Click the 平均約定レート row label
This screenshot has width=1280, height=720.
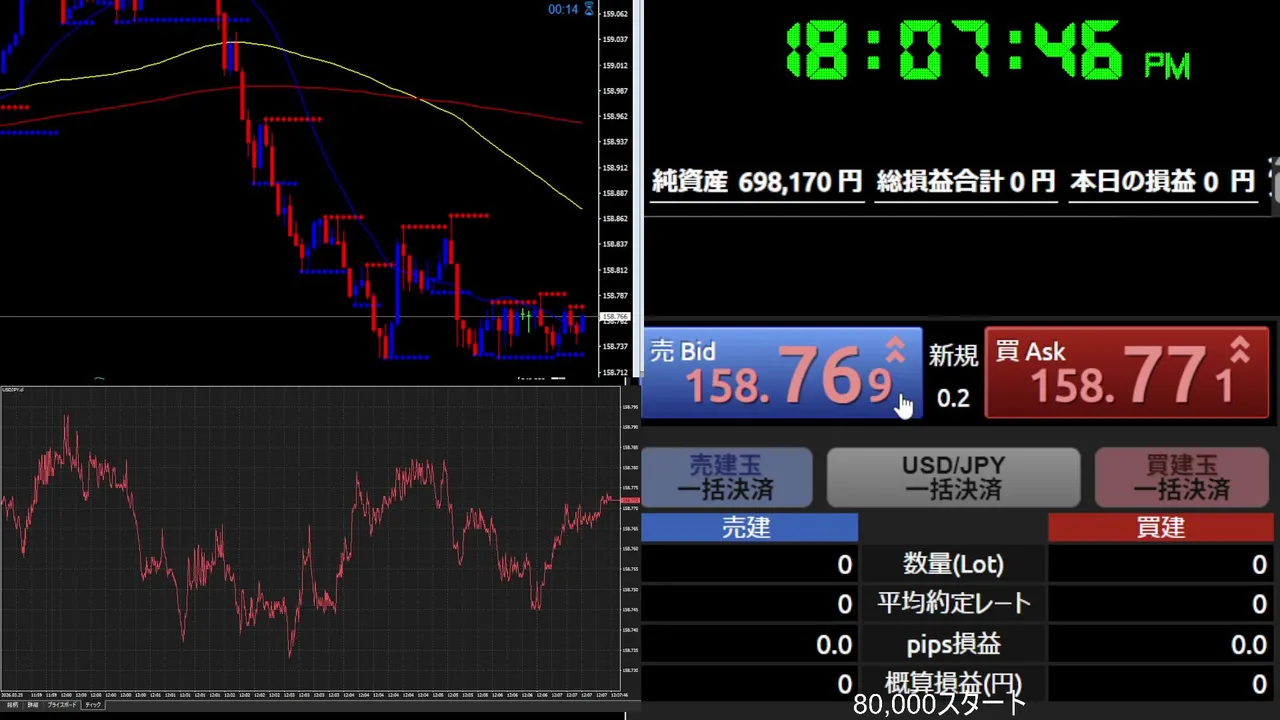953,604
